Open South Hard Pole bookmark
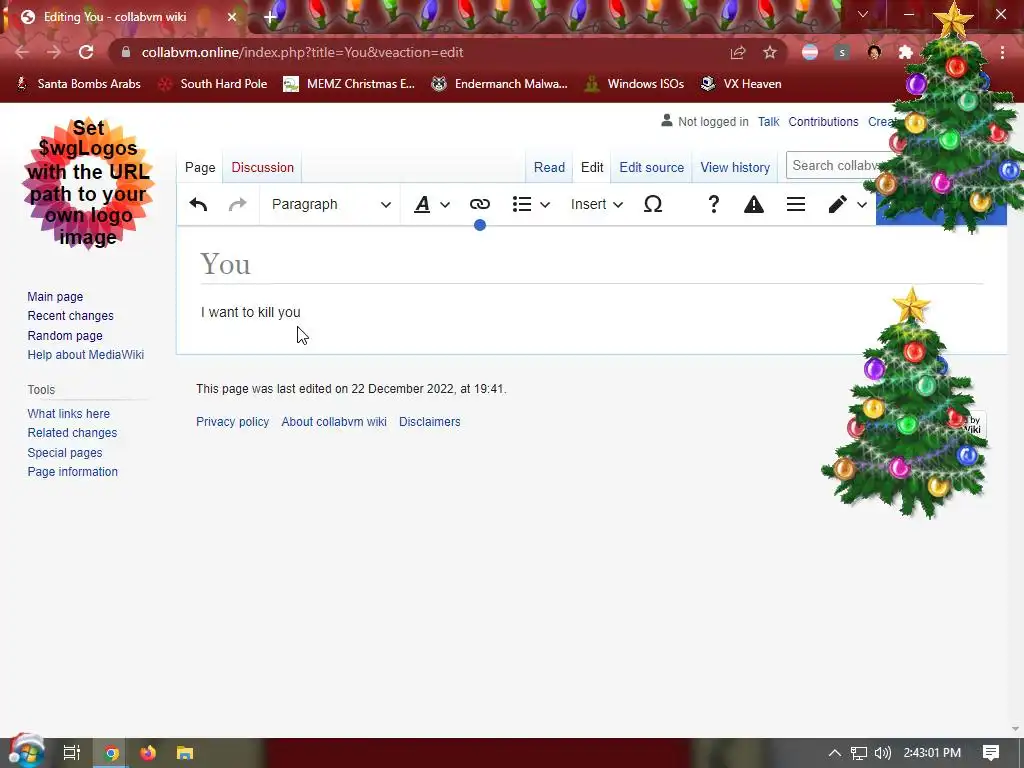The height and width of the screenshot is (768, 1024). 214,84
